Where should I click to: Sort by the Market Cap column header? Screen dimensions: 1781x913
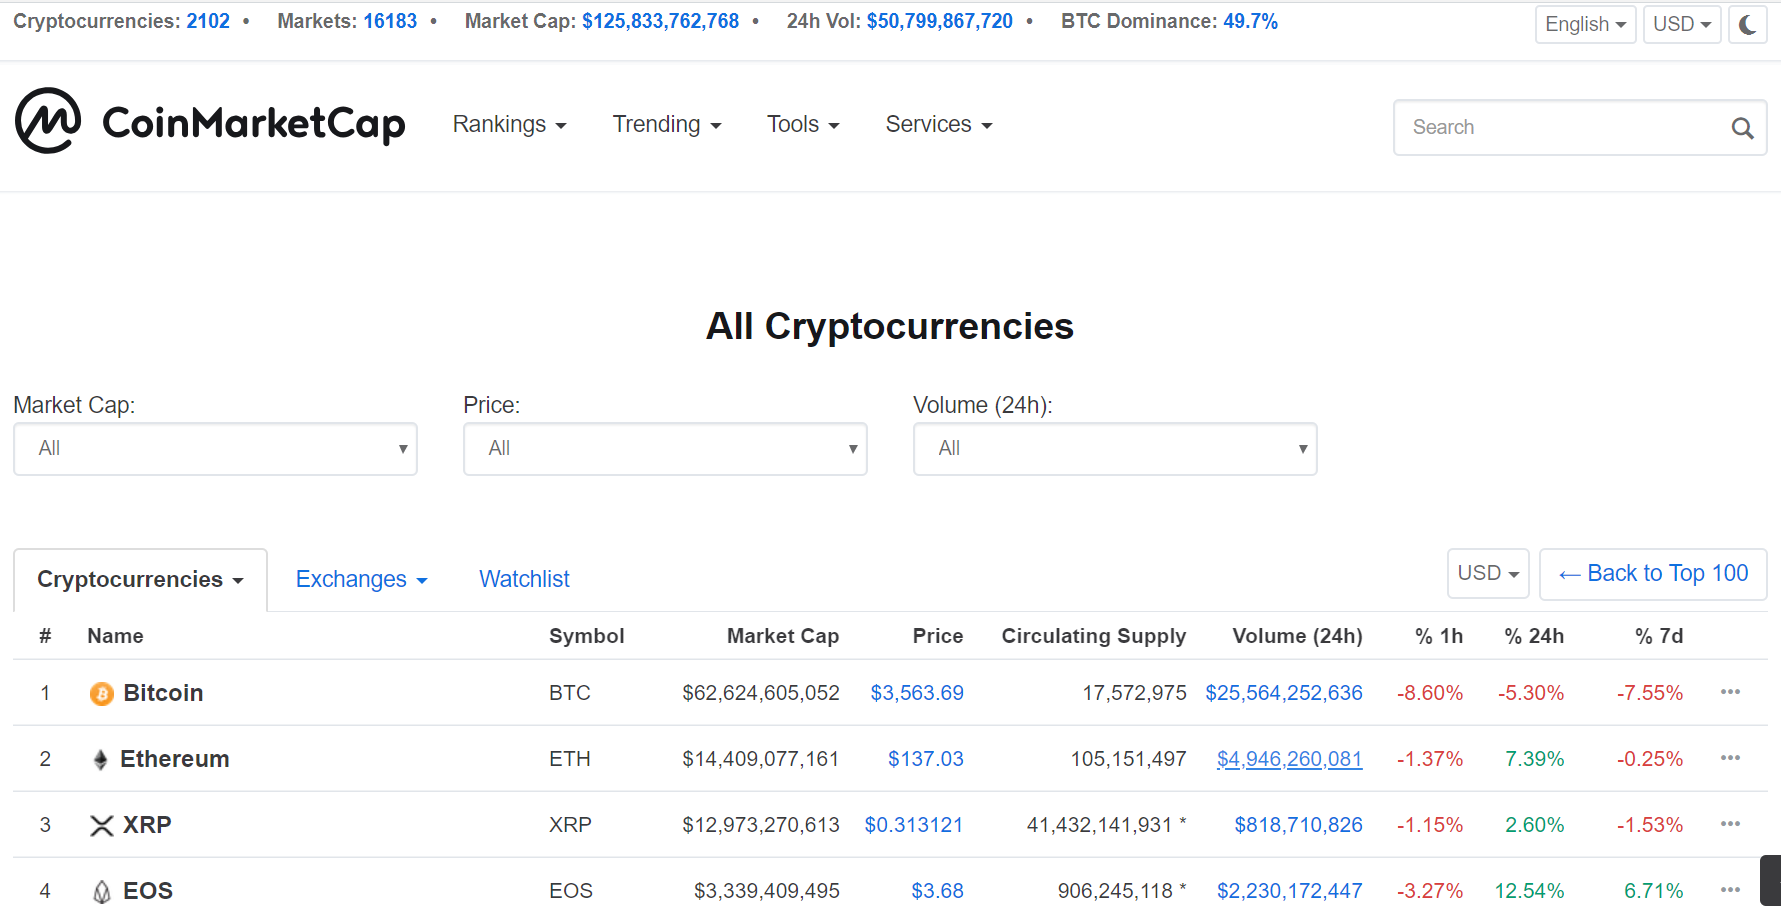point(783,636)
